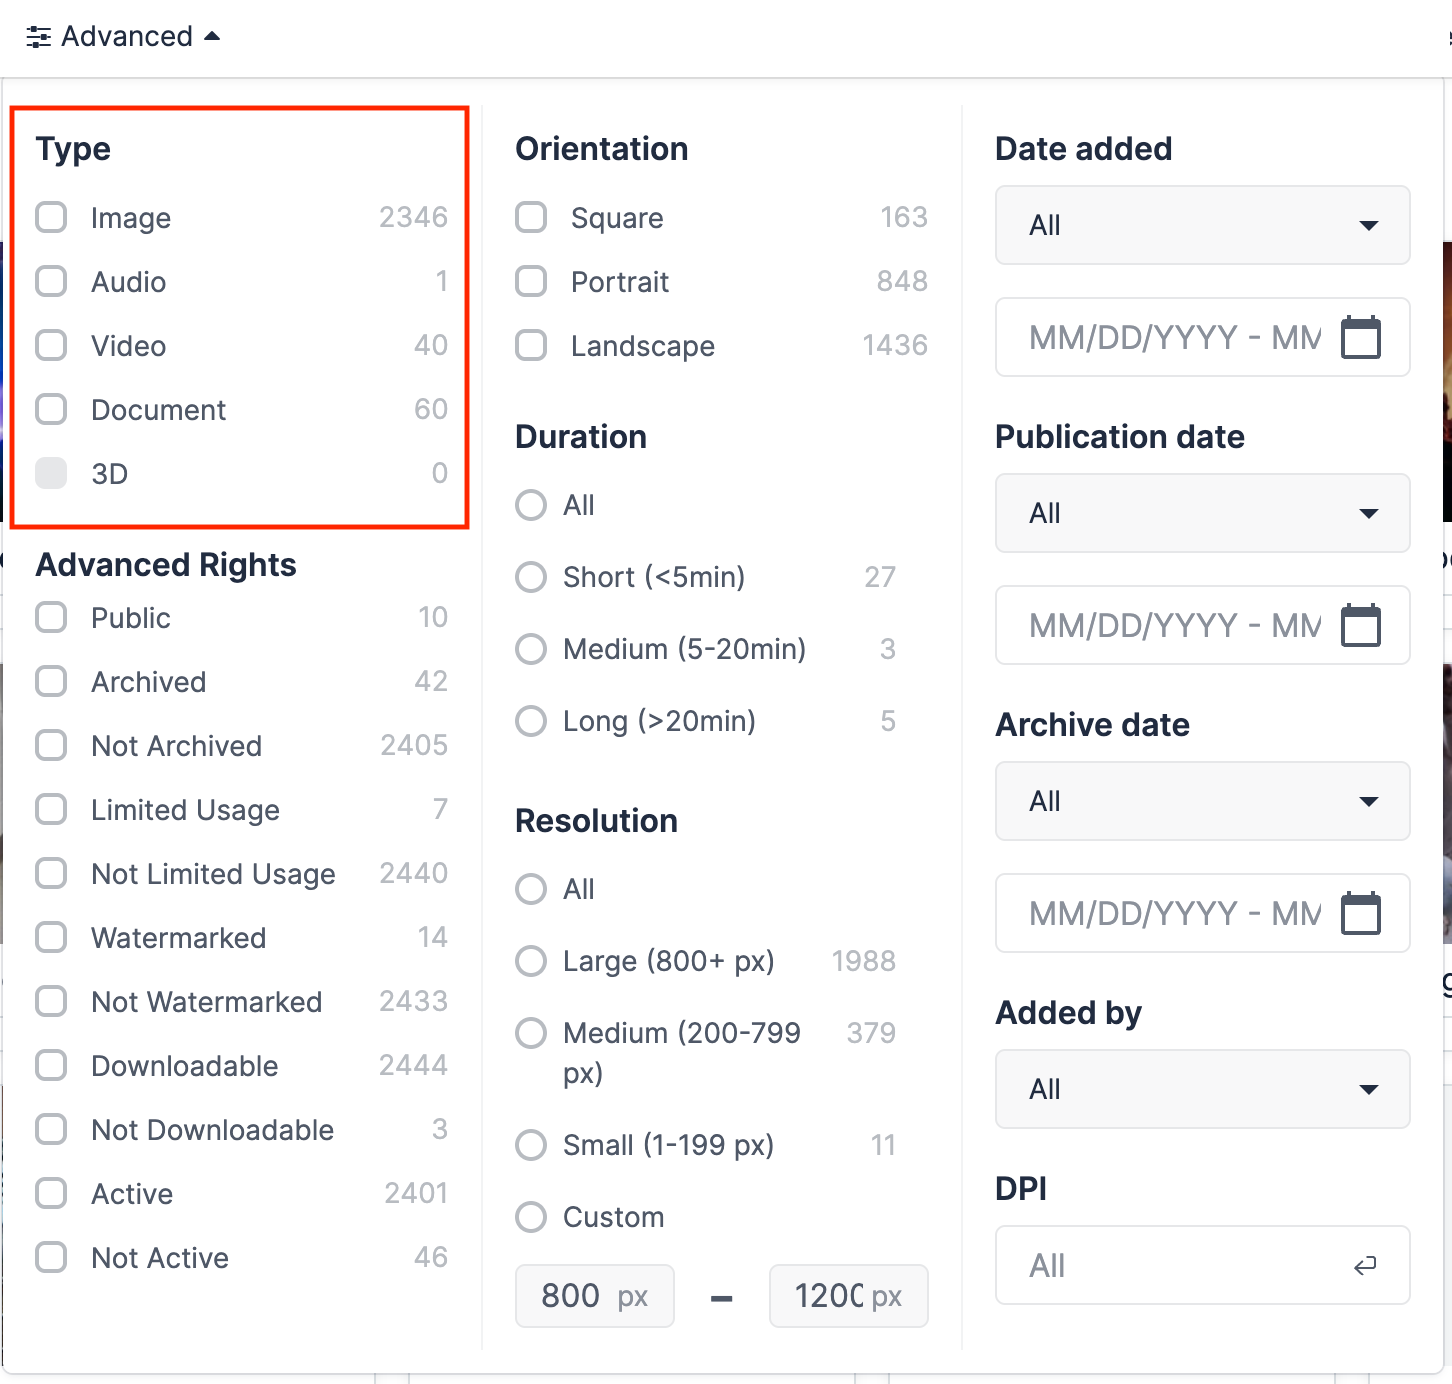The height and width of the screenshot is (1384, 1452).
Task: Check the Portrait orientation checkbox
Action: (x=531, y=281)
